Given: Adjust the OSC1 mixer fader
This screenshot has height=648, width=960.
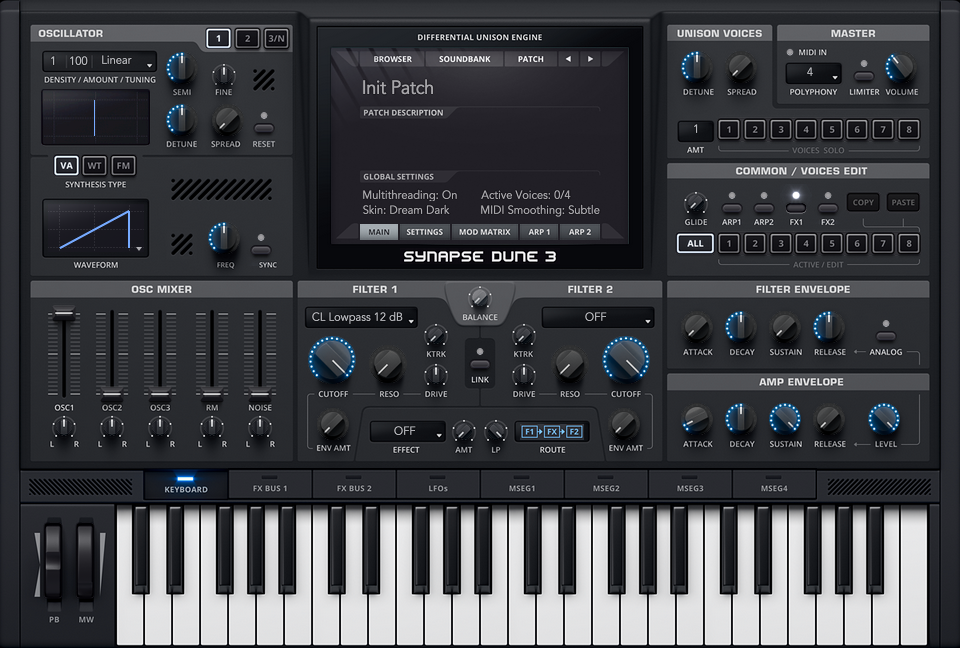Looking at the screenshot, I should pos(64,315).
